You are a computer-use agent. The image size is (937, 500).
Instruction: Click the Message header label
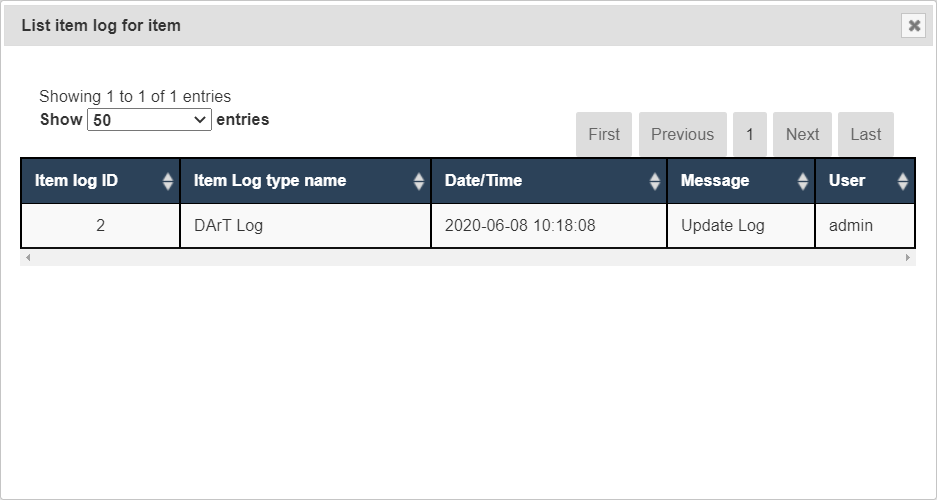click(715, 181)
